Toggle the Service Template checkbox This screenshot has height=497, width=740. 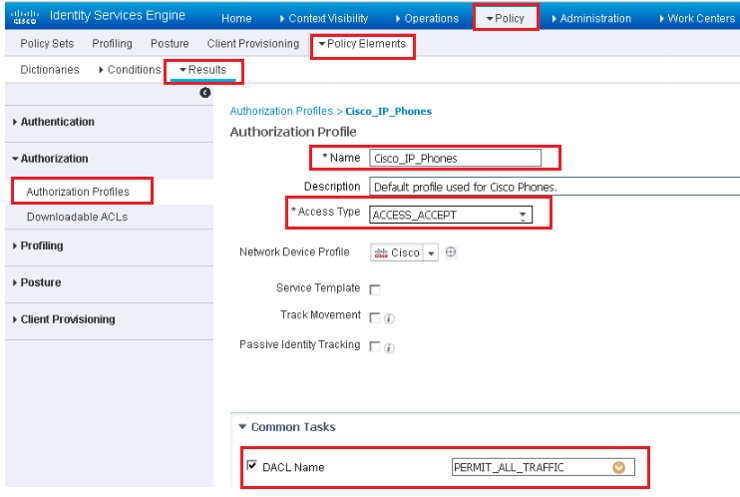[375, 289]
